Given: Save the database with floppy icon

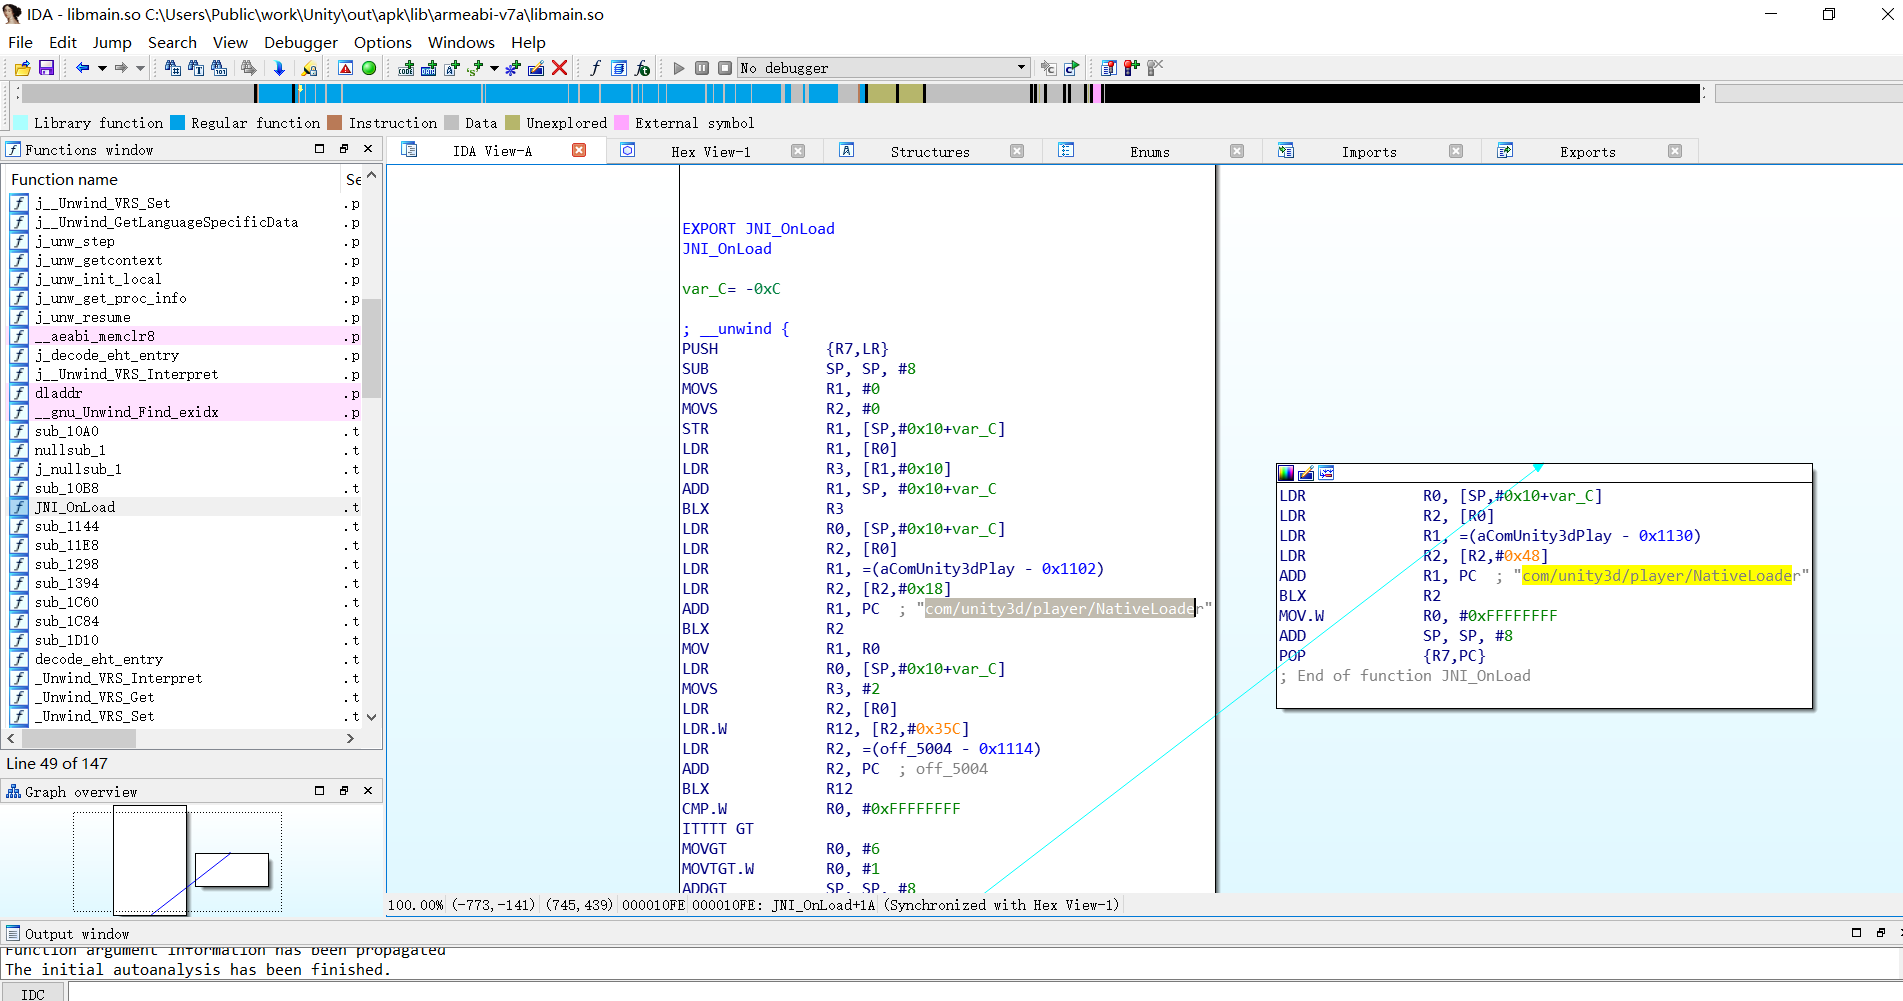Looking at the screenshot, I should pyautogui.click(x=46, y=68).
